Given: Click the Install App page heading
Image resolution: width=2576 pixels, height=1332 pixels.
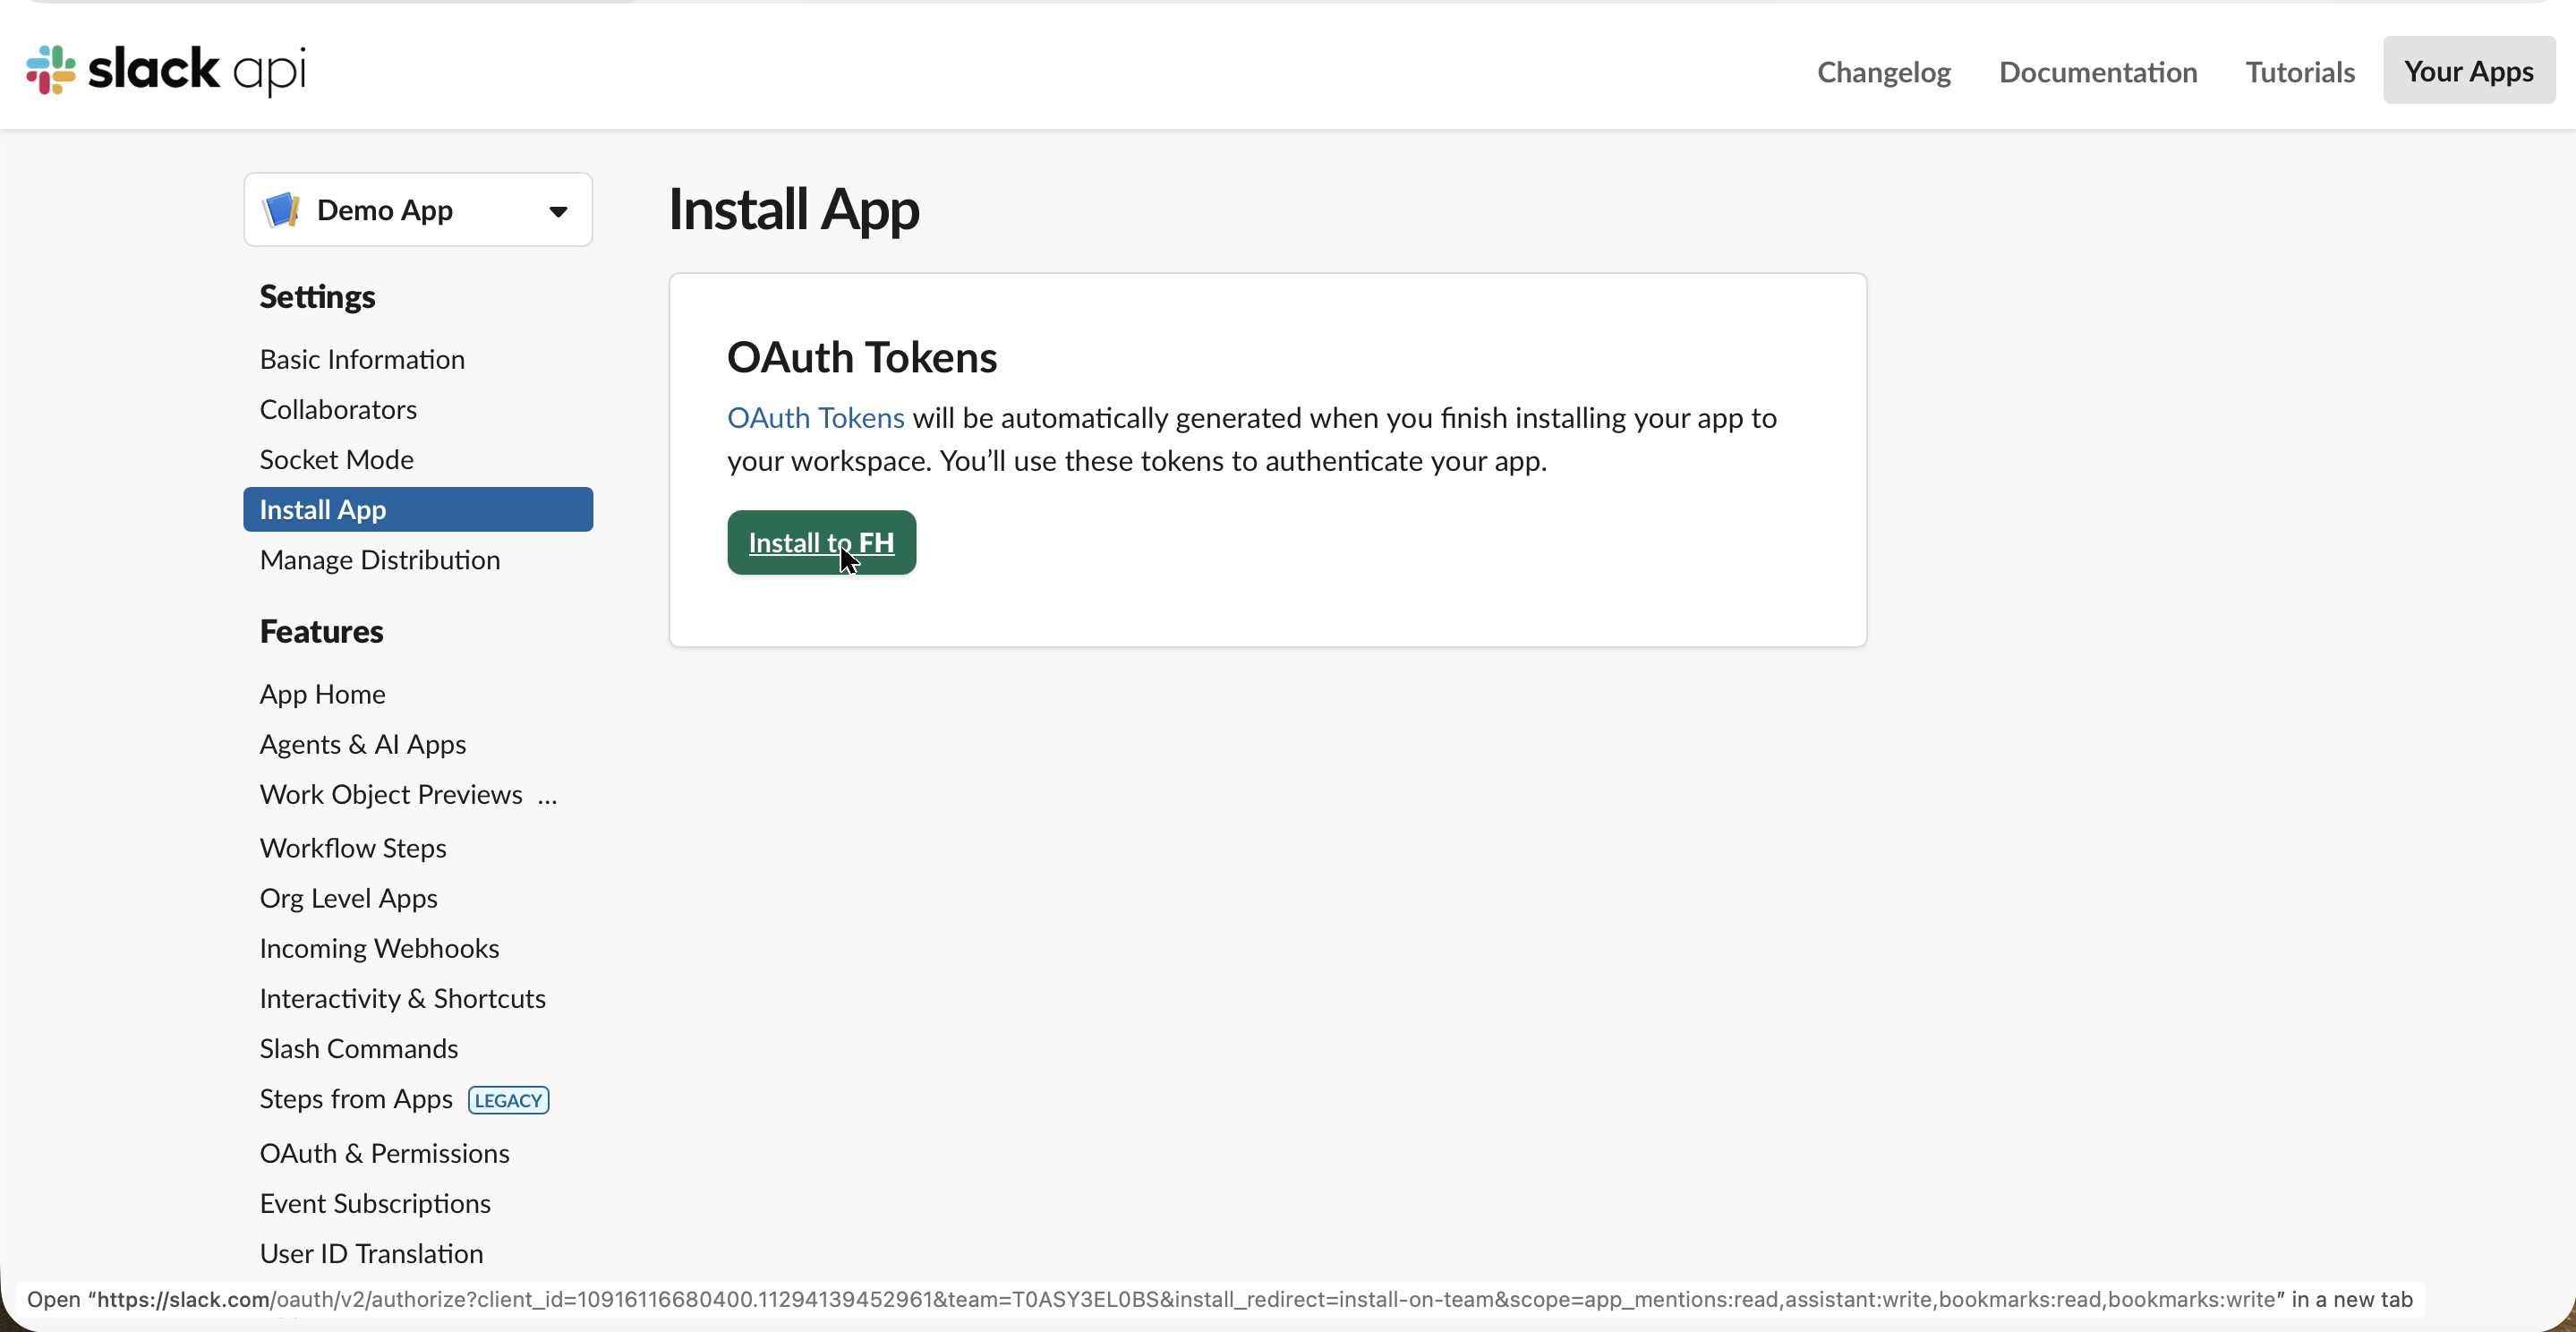Looking at the screenshot, I should coord(793,210).
